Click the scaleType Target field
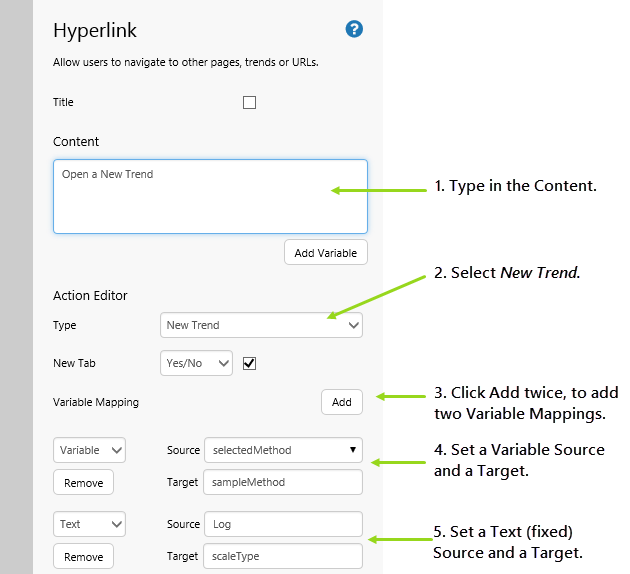This screenshot has width=630, height=574. tap(283, 556)
